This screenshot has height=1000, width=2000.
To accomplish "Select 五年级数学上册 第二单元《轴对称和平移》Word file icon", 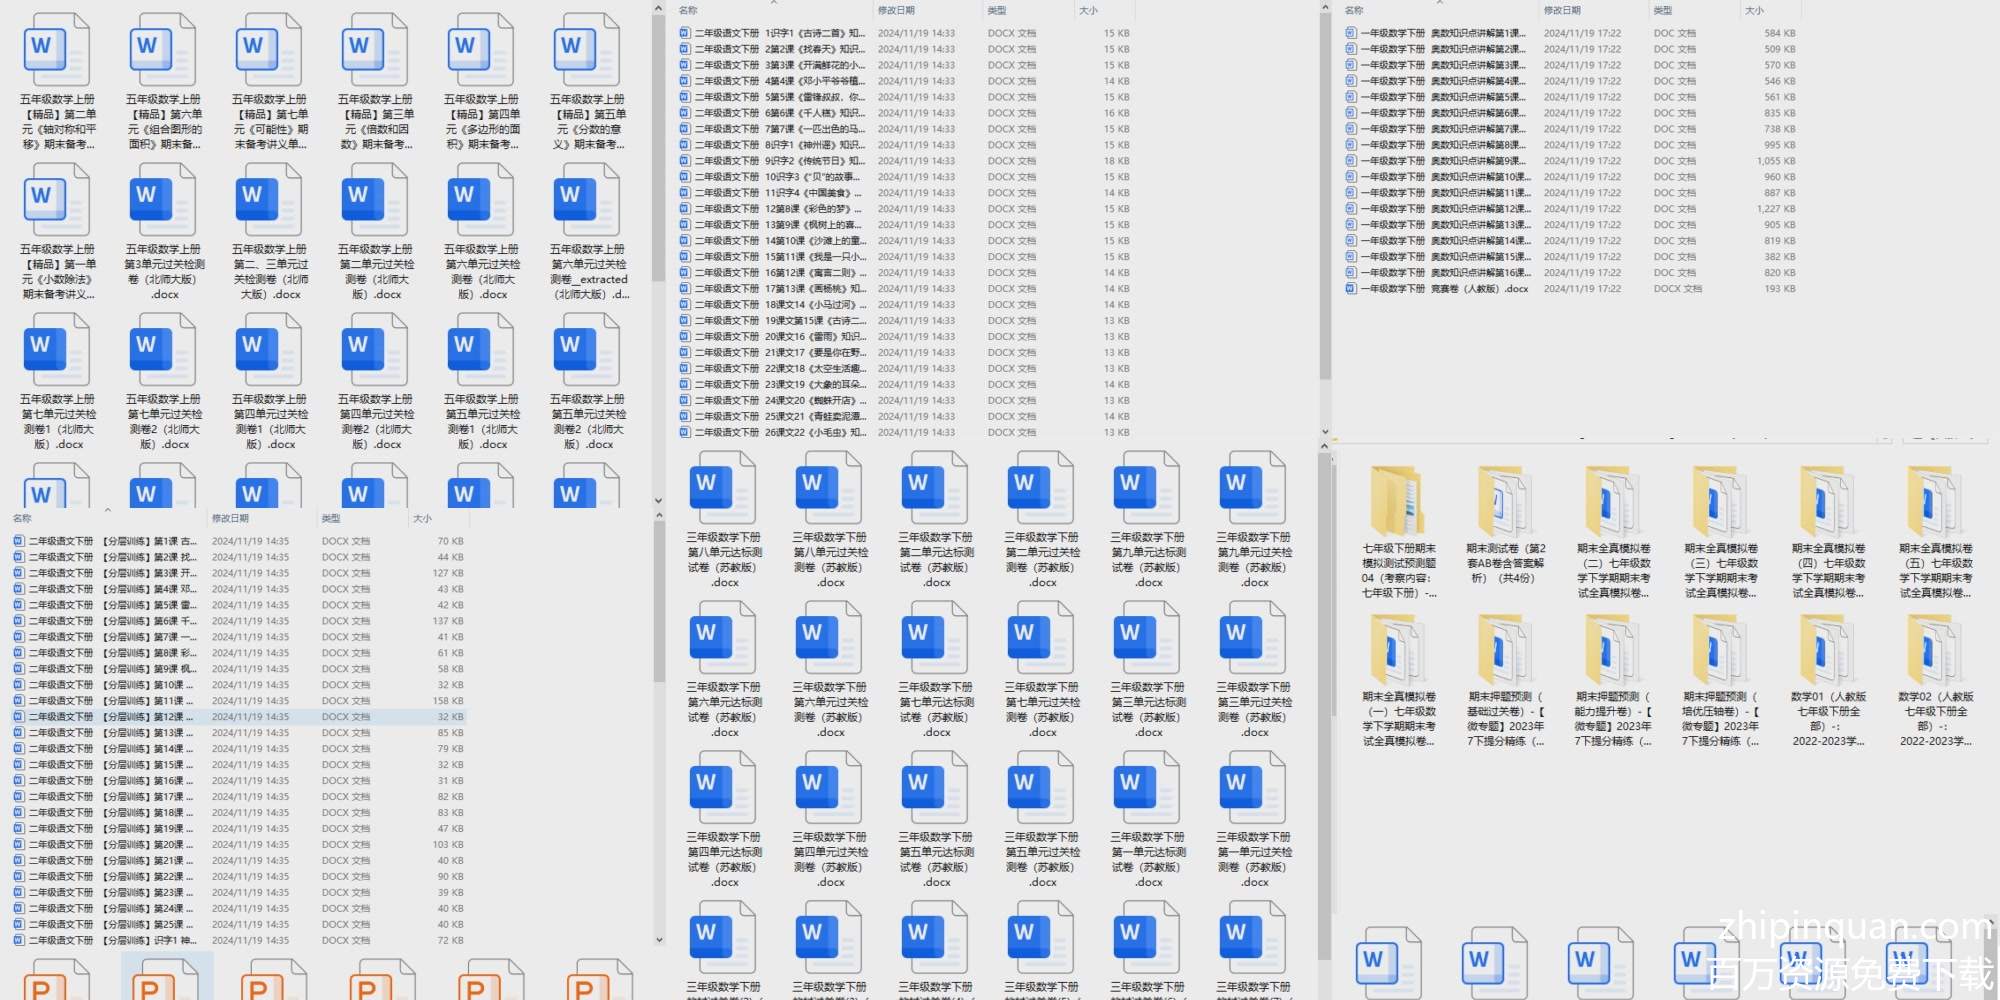I will 58,50.
